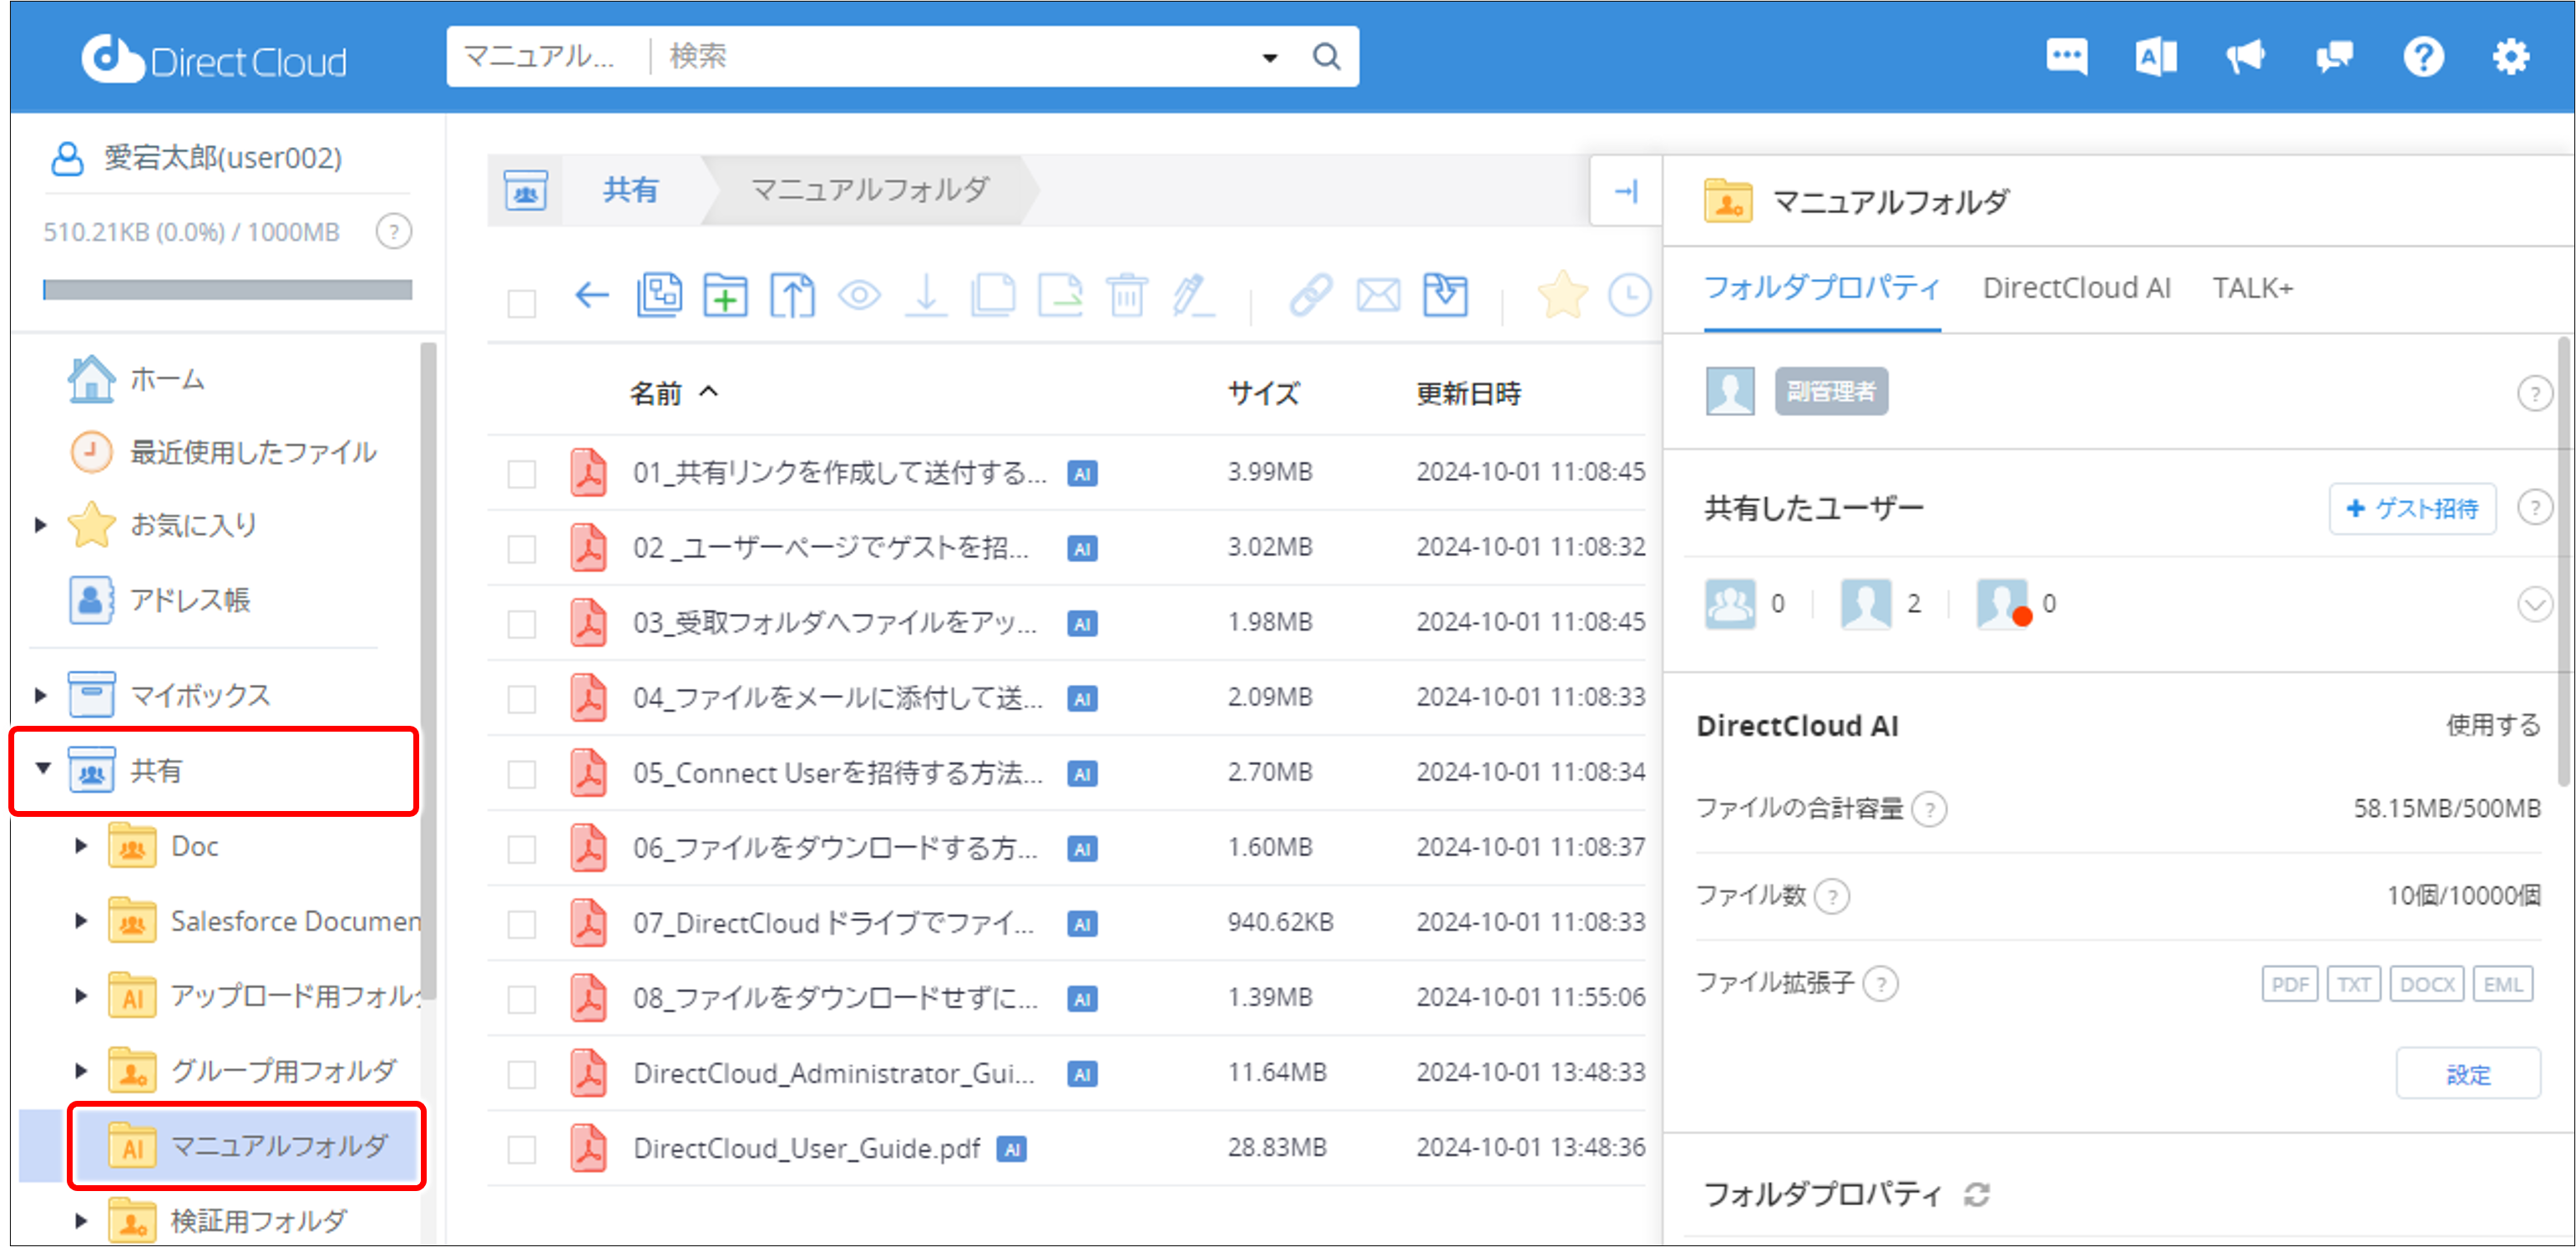Open preview with the eye icon

(859, 295)
